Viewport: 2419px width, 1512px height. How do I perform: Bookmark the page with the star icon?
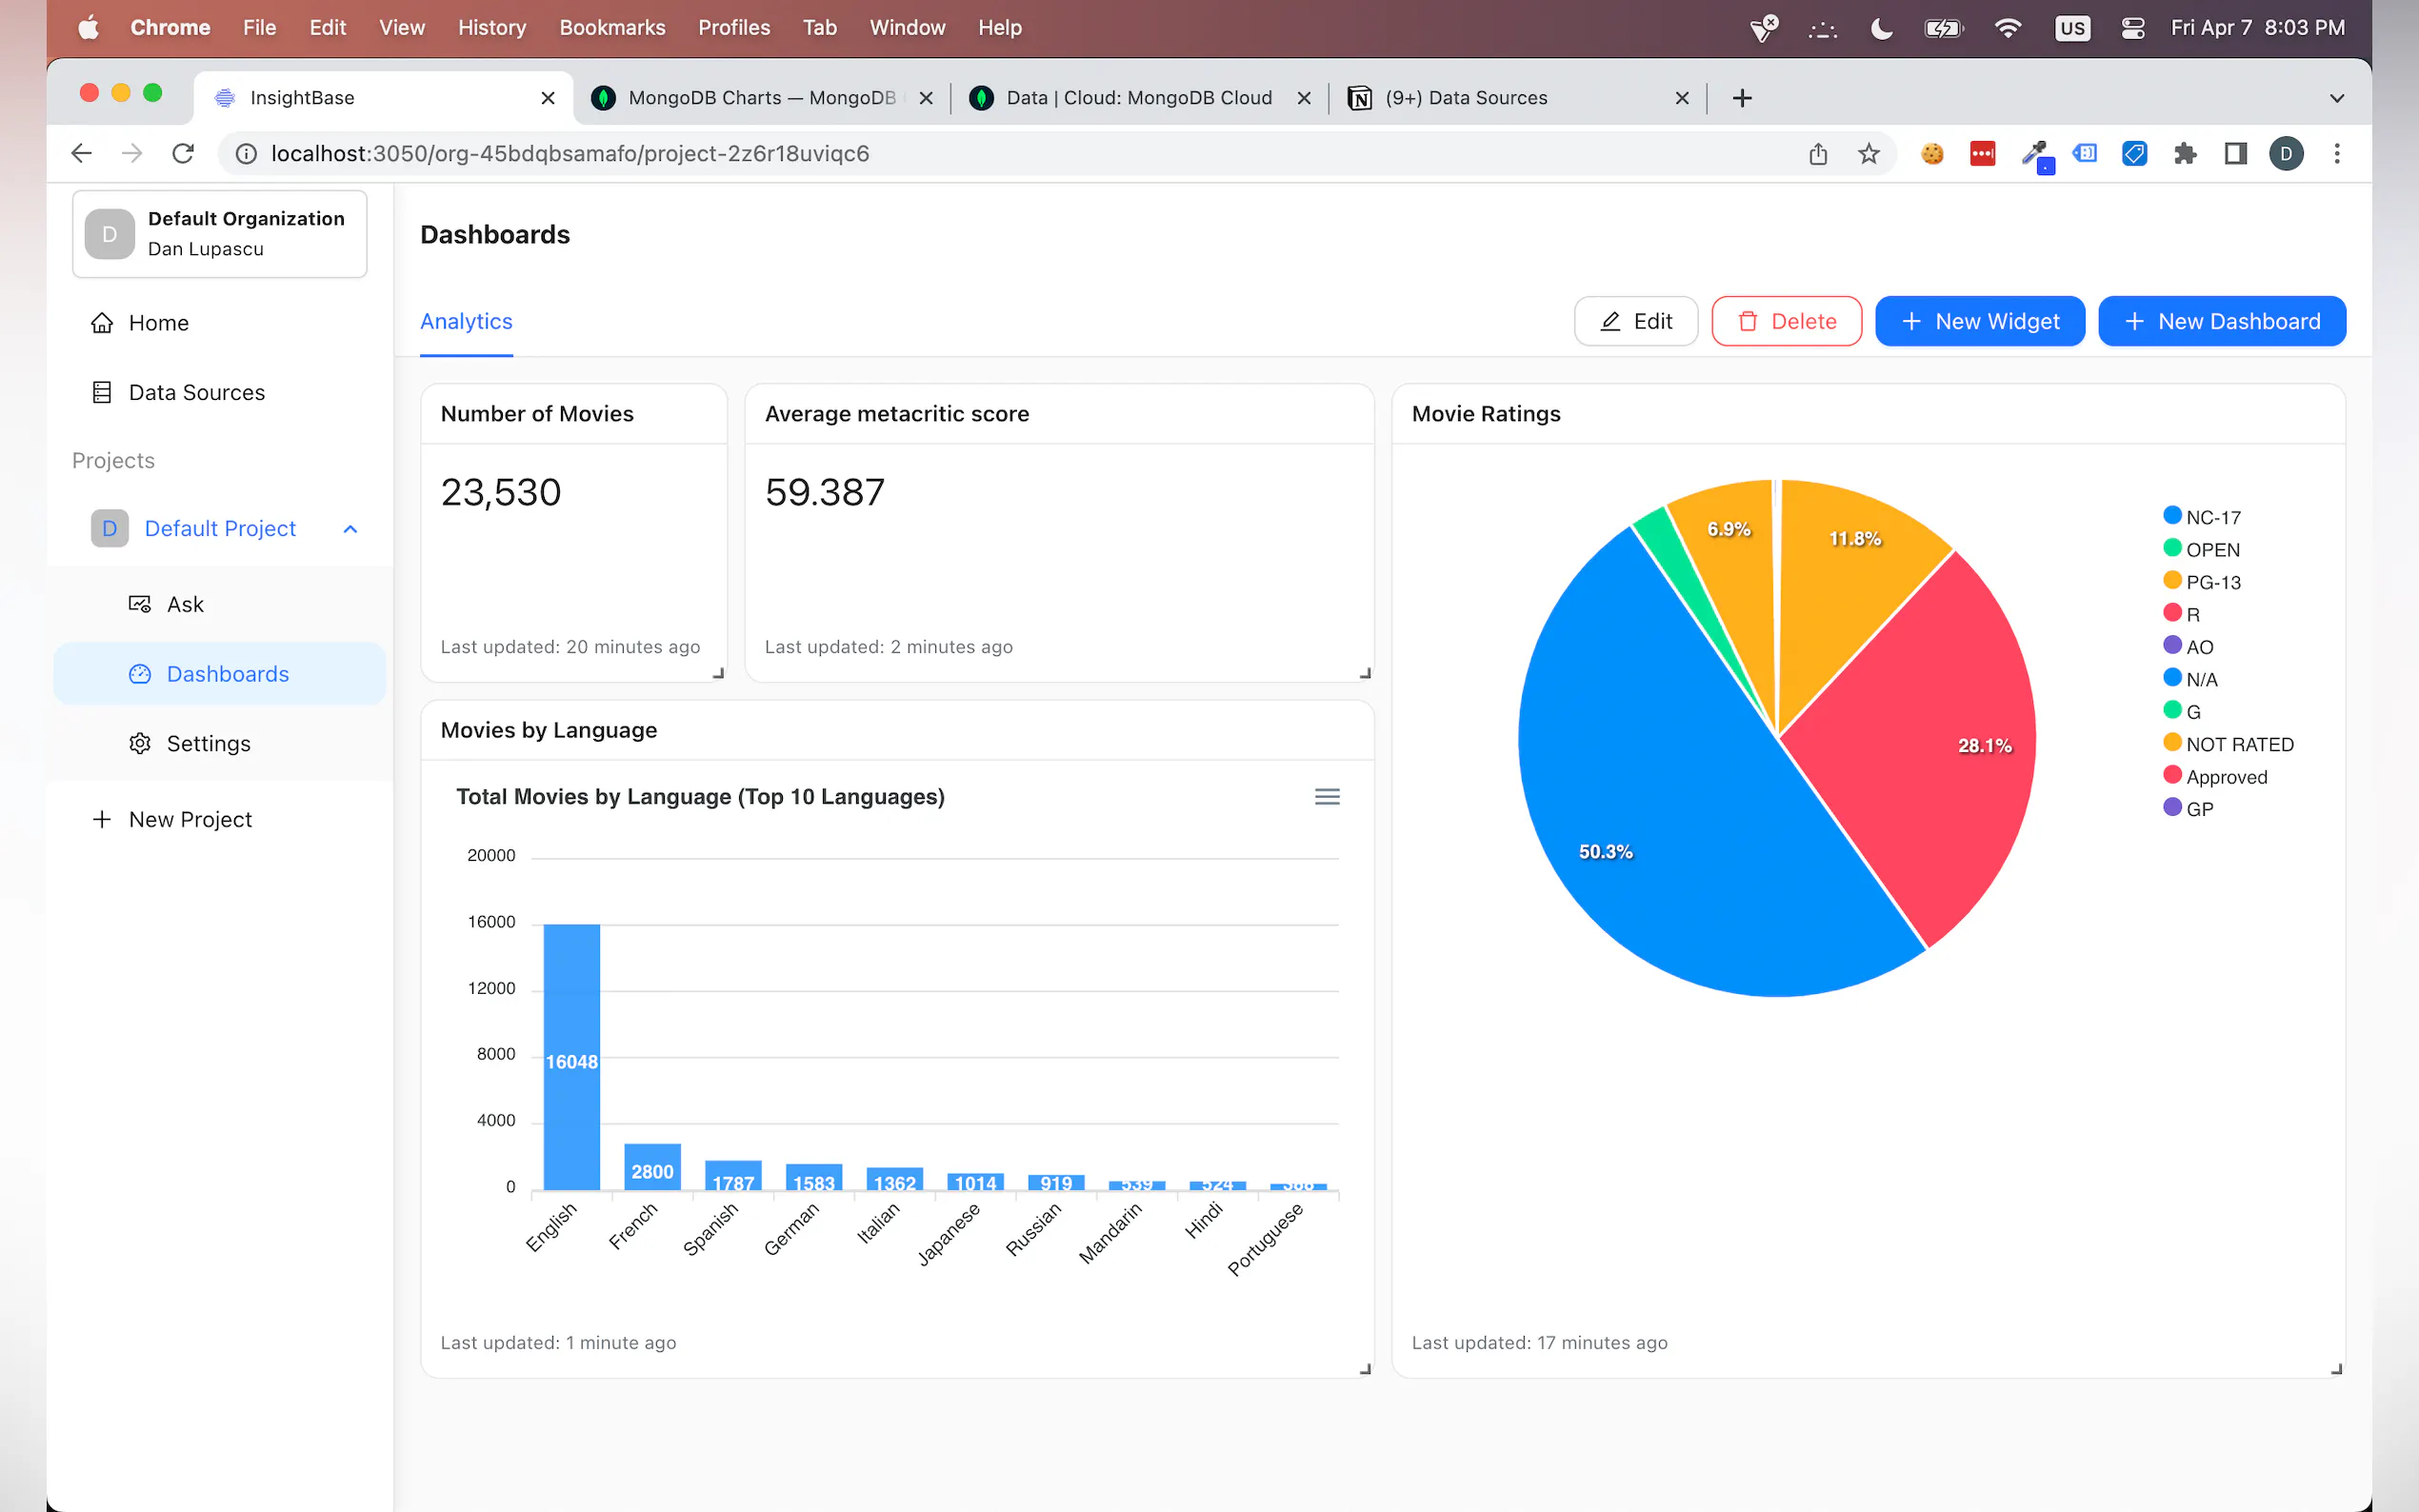coord(1868,153)
